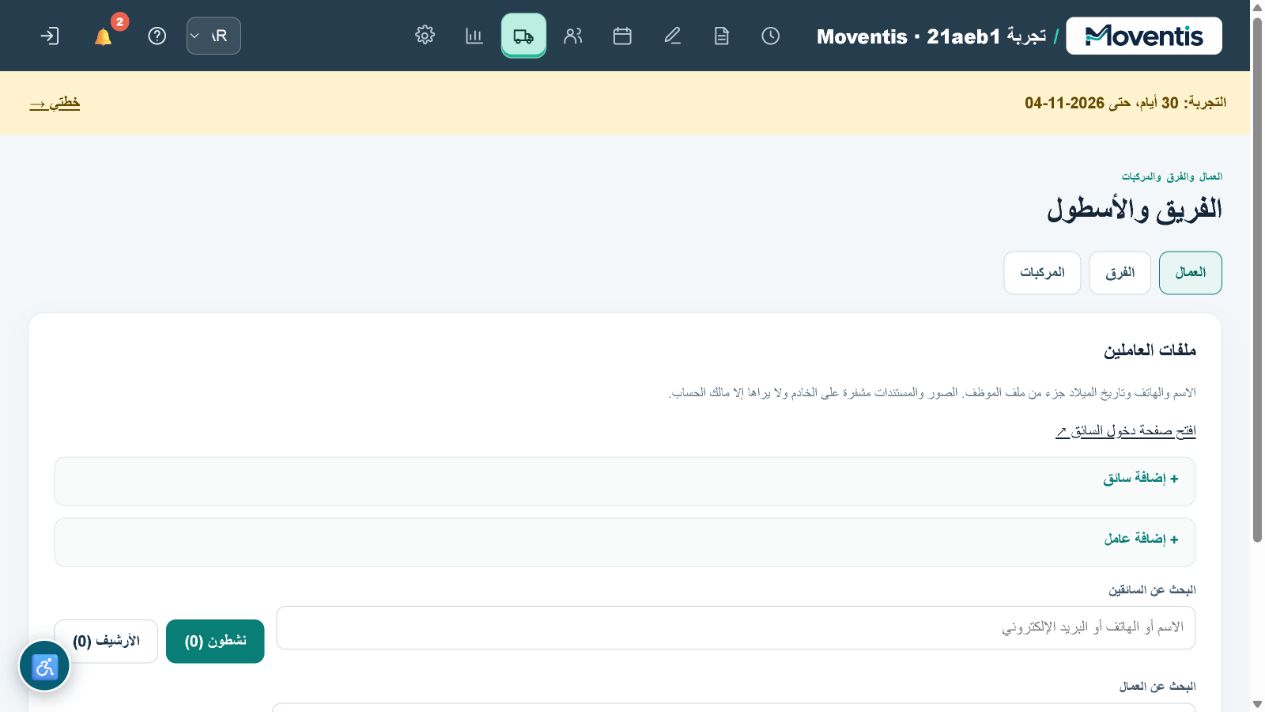Screen dimensions: 1265x712
Task: Select the نشطون (0) filter button
Action: pyautogui.click(x=215, y=641)
